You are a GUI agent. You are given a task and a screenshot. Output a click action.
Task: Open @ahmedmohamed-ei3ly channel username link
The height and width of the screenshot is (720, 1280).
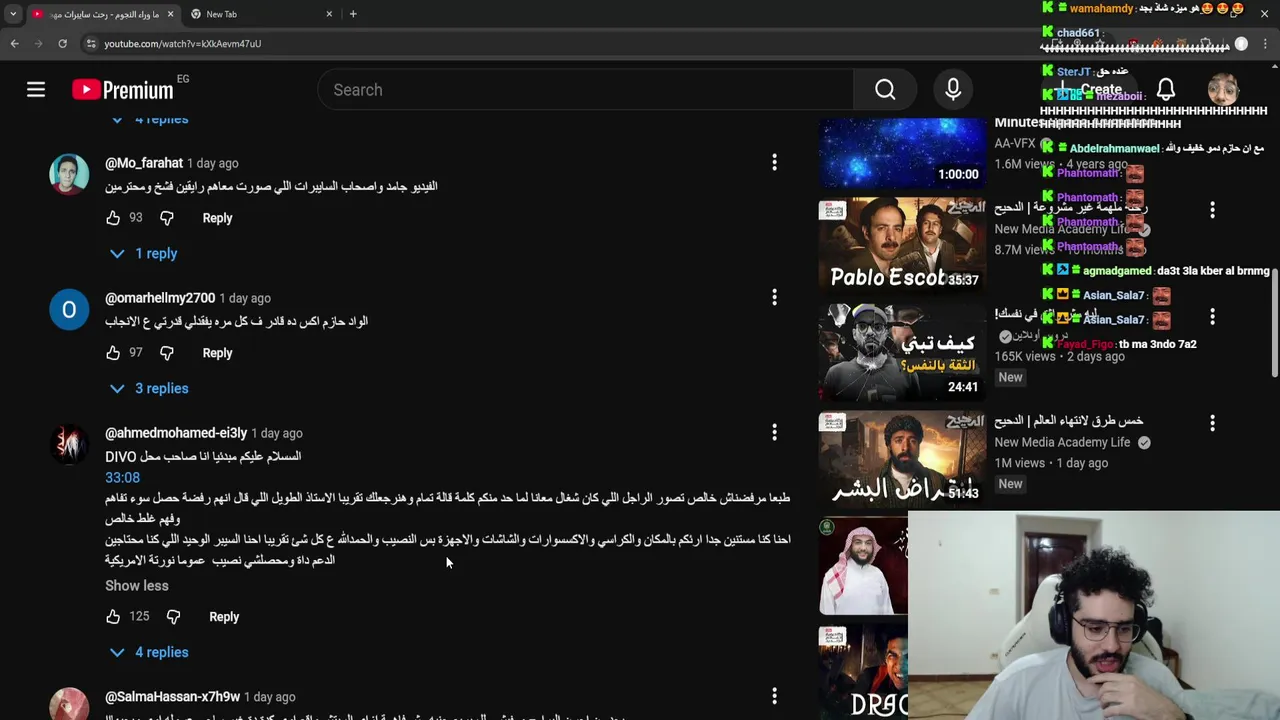click(x=176, y=433)
